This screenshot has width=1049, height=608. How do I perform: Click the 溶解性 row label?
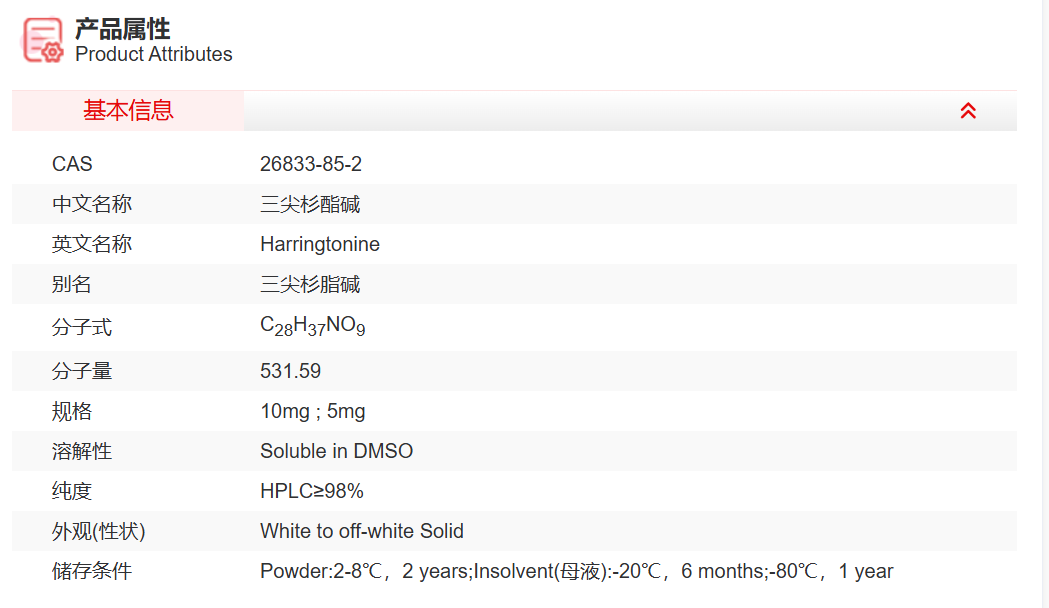coord(82,451)
